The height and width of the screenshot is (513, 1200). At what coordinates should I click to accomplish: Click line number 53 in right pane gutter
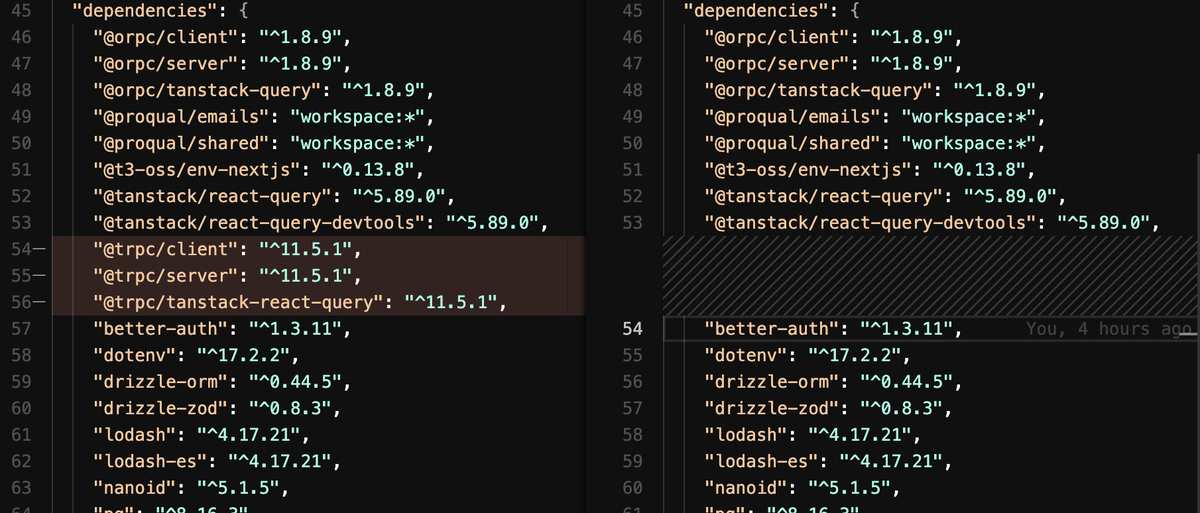point(633,221)
